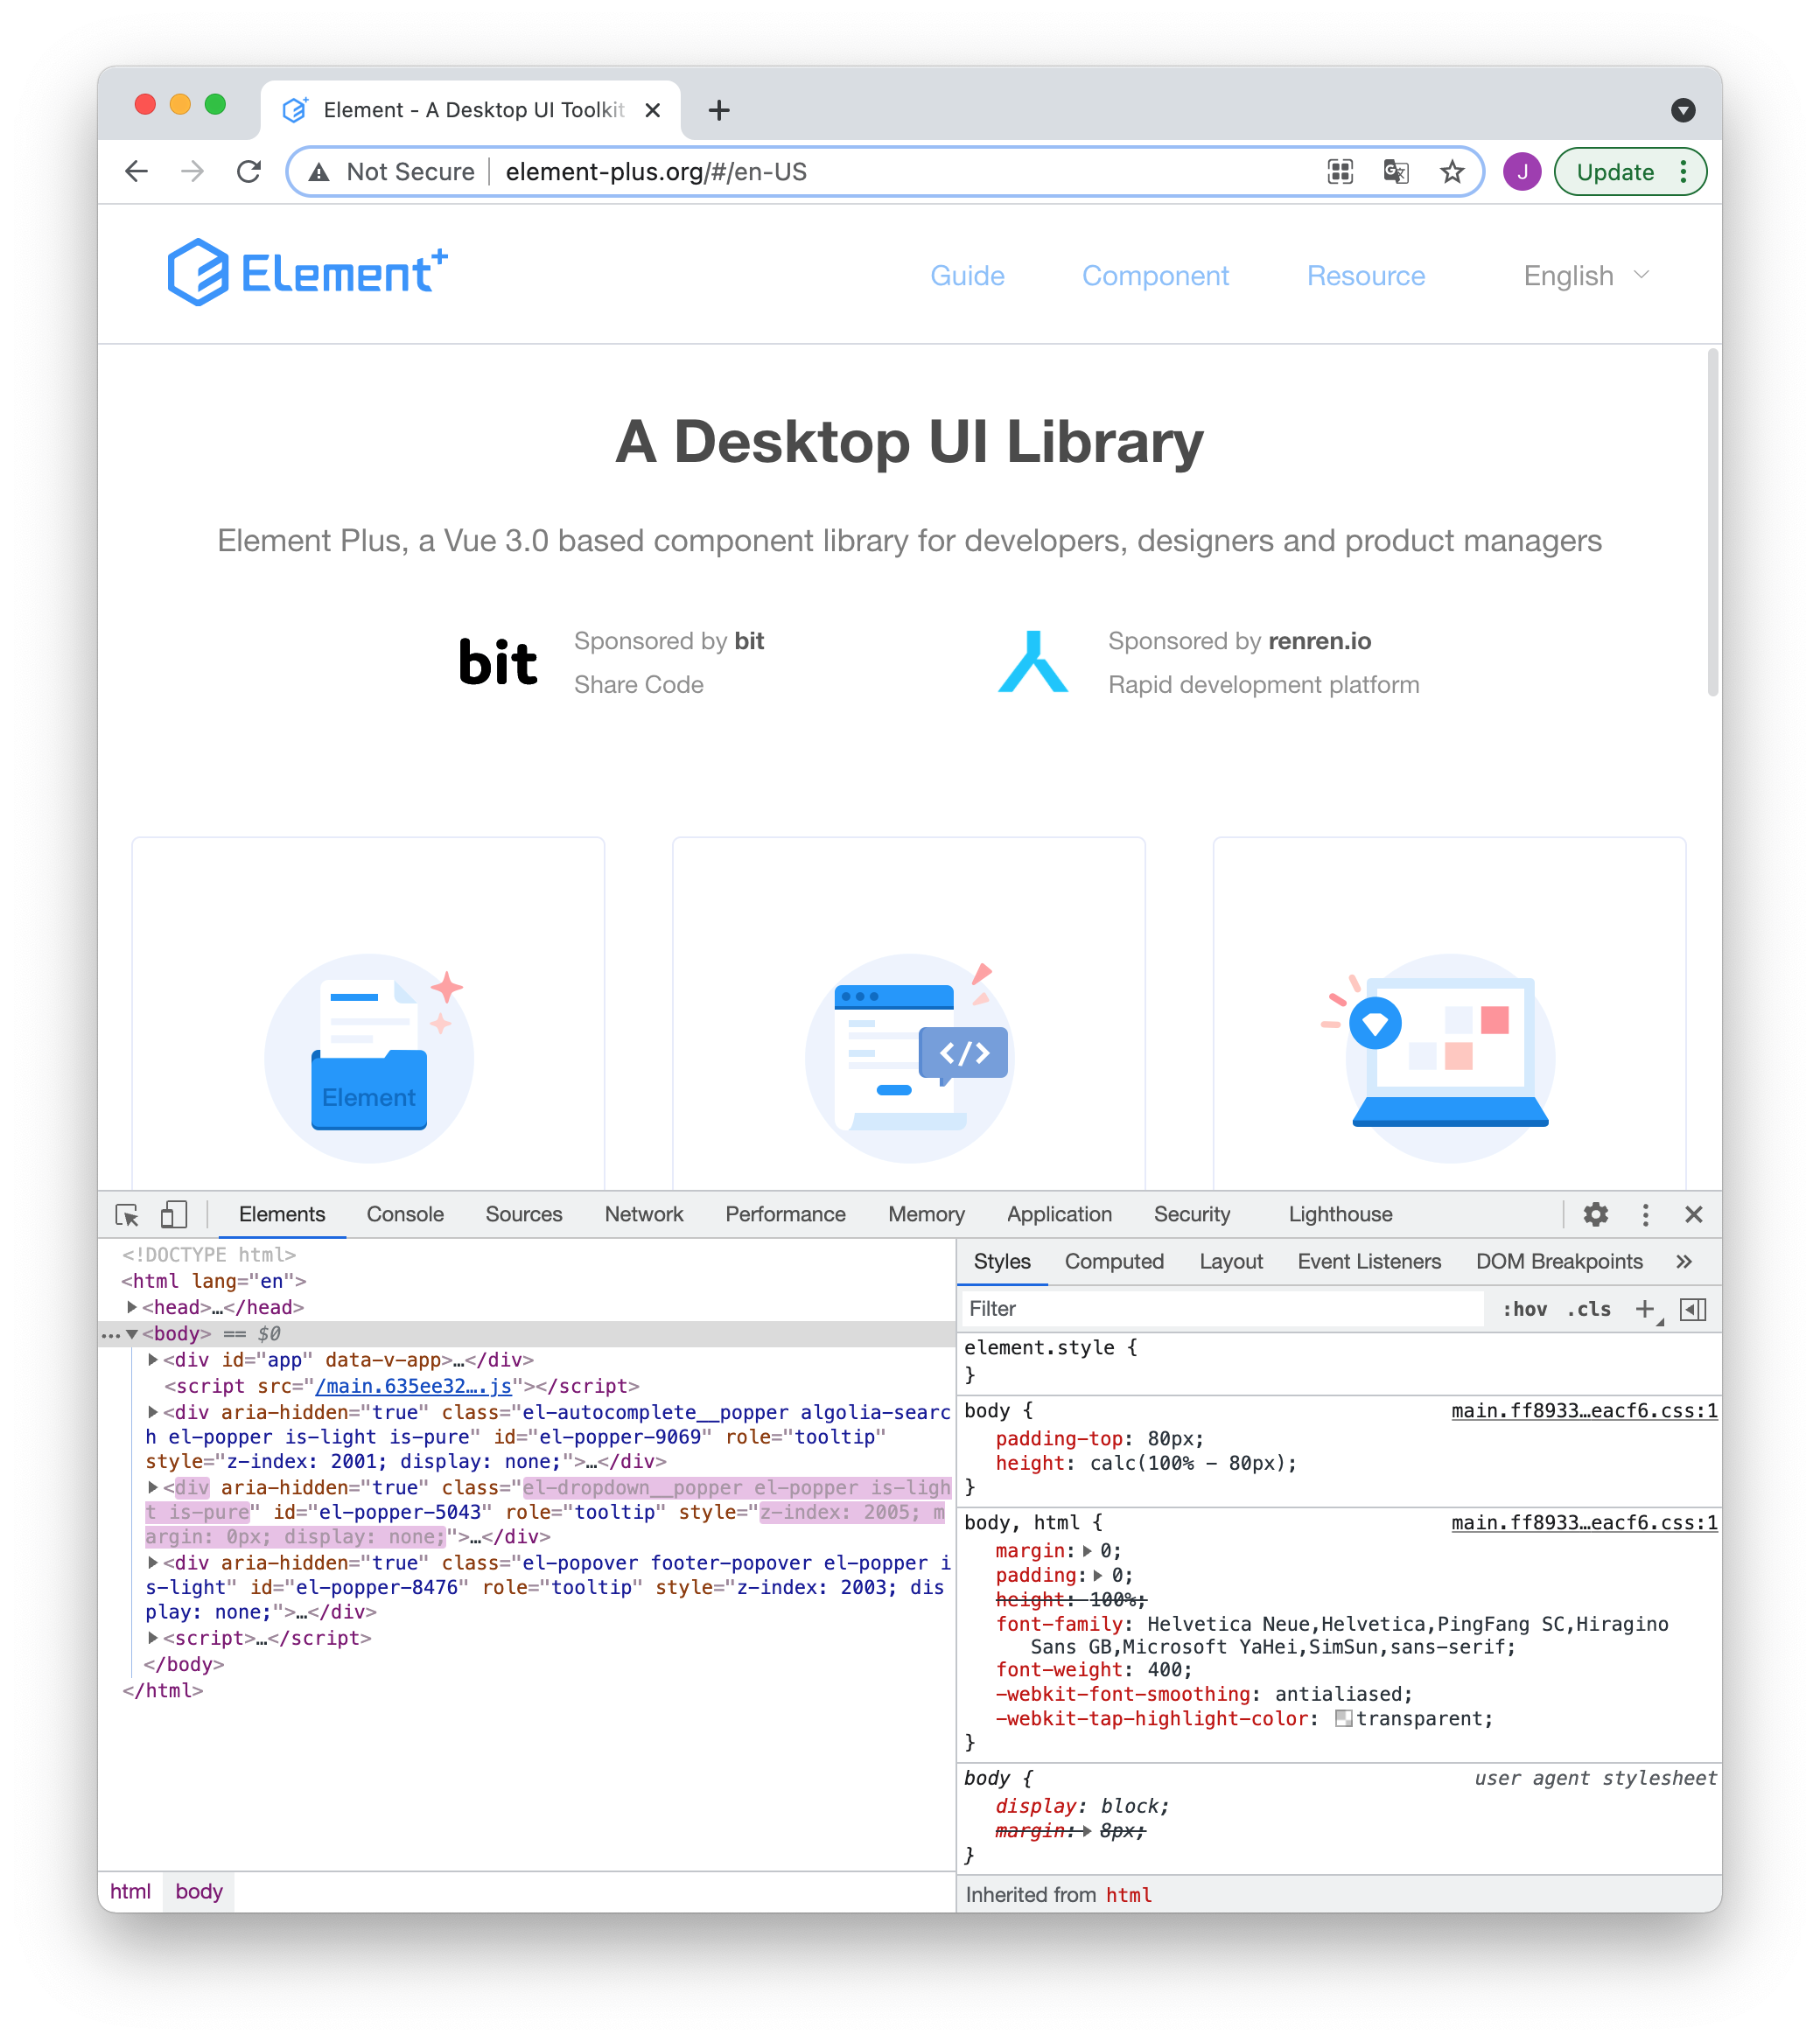Screen dimensions: 1820x2042
Task: Activate the inspect element picker tool
Action: (128, 1215)
